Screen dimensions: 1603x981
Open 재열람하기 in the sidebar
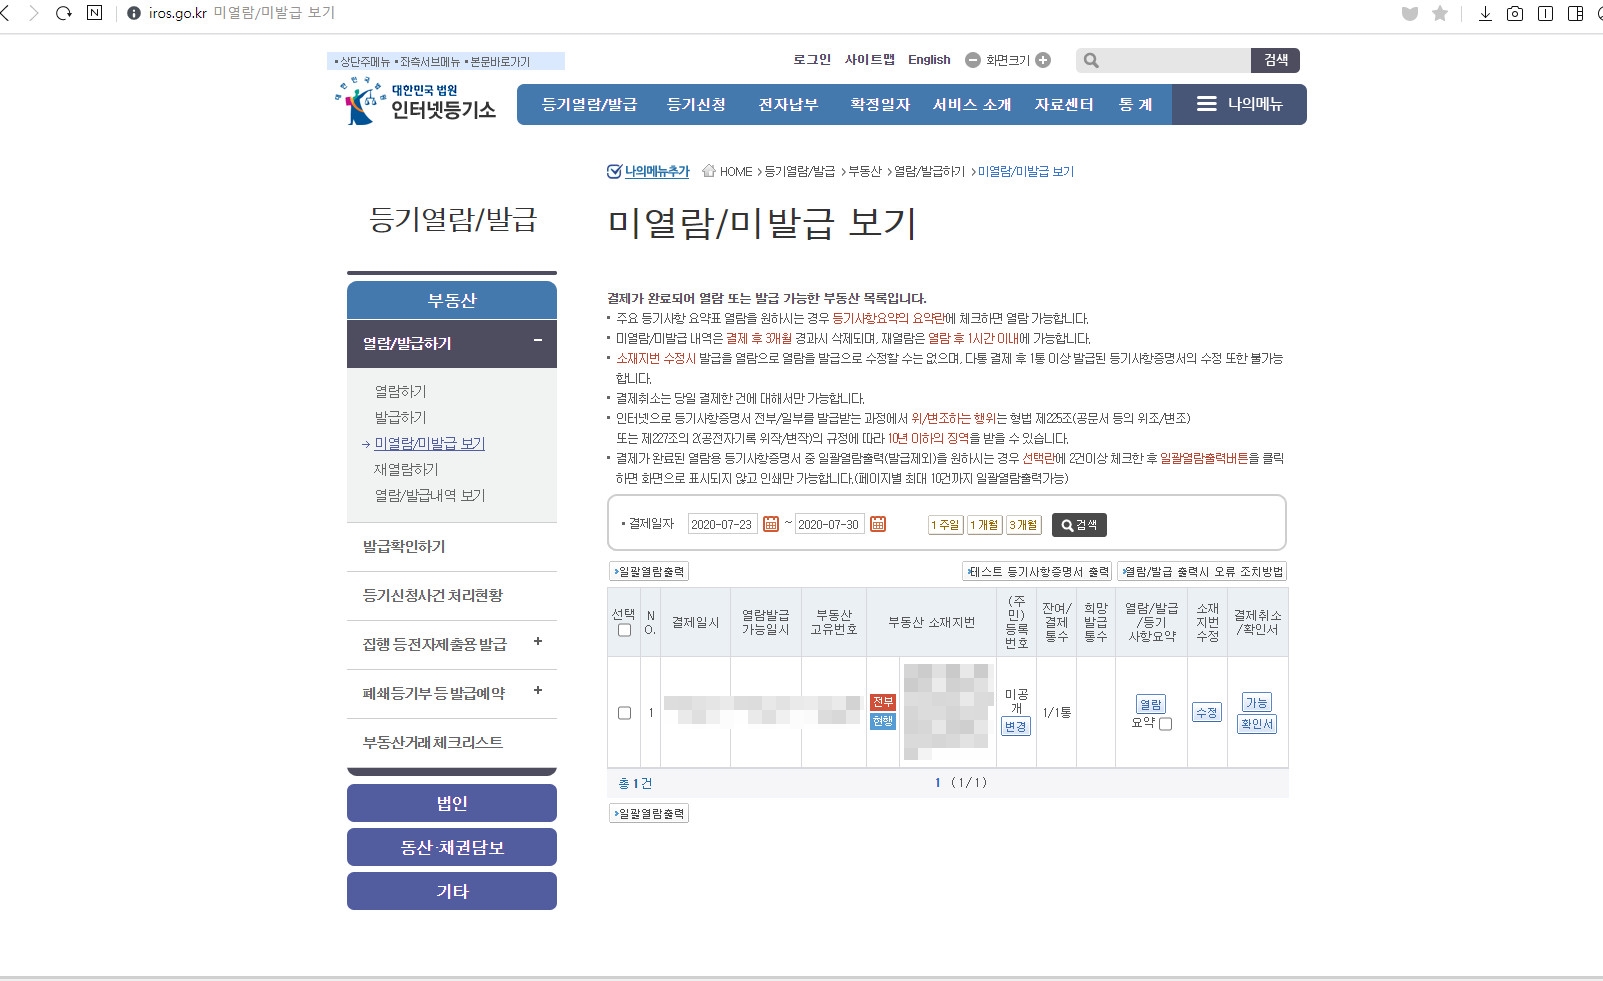pyautogui.click(x=406, y=469)
